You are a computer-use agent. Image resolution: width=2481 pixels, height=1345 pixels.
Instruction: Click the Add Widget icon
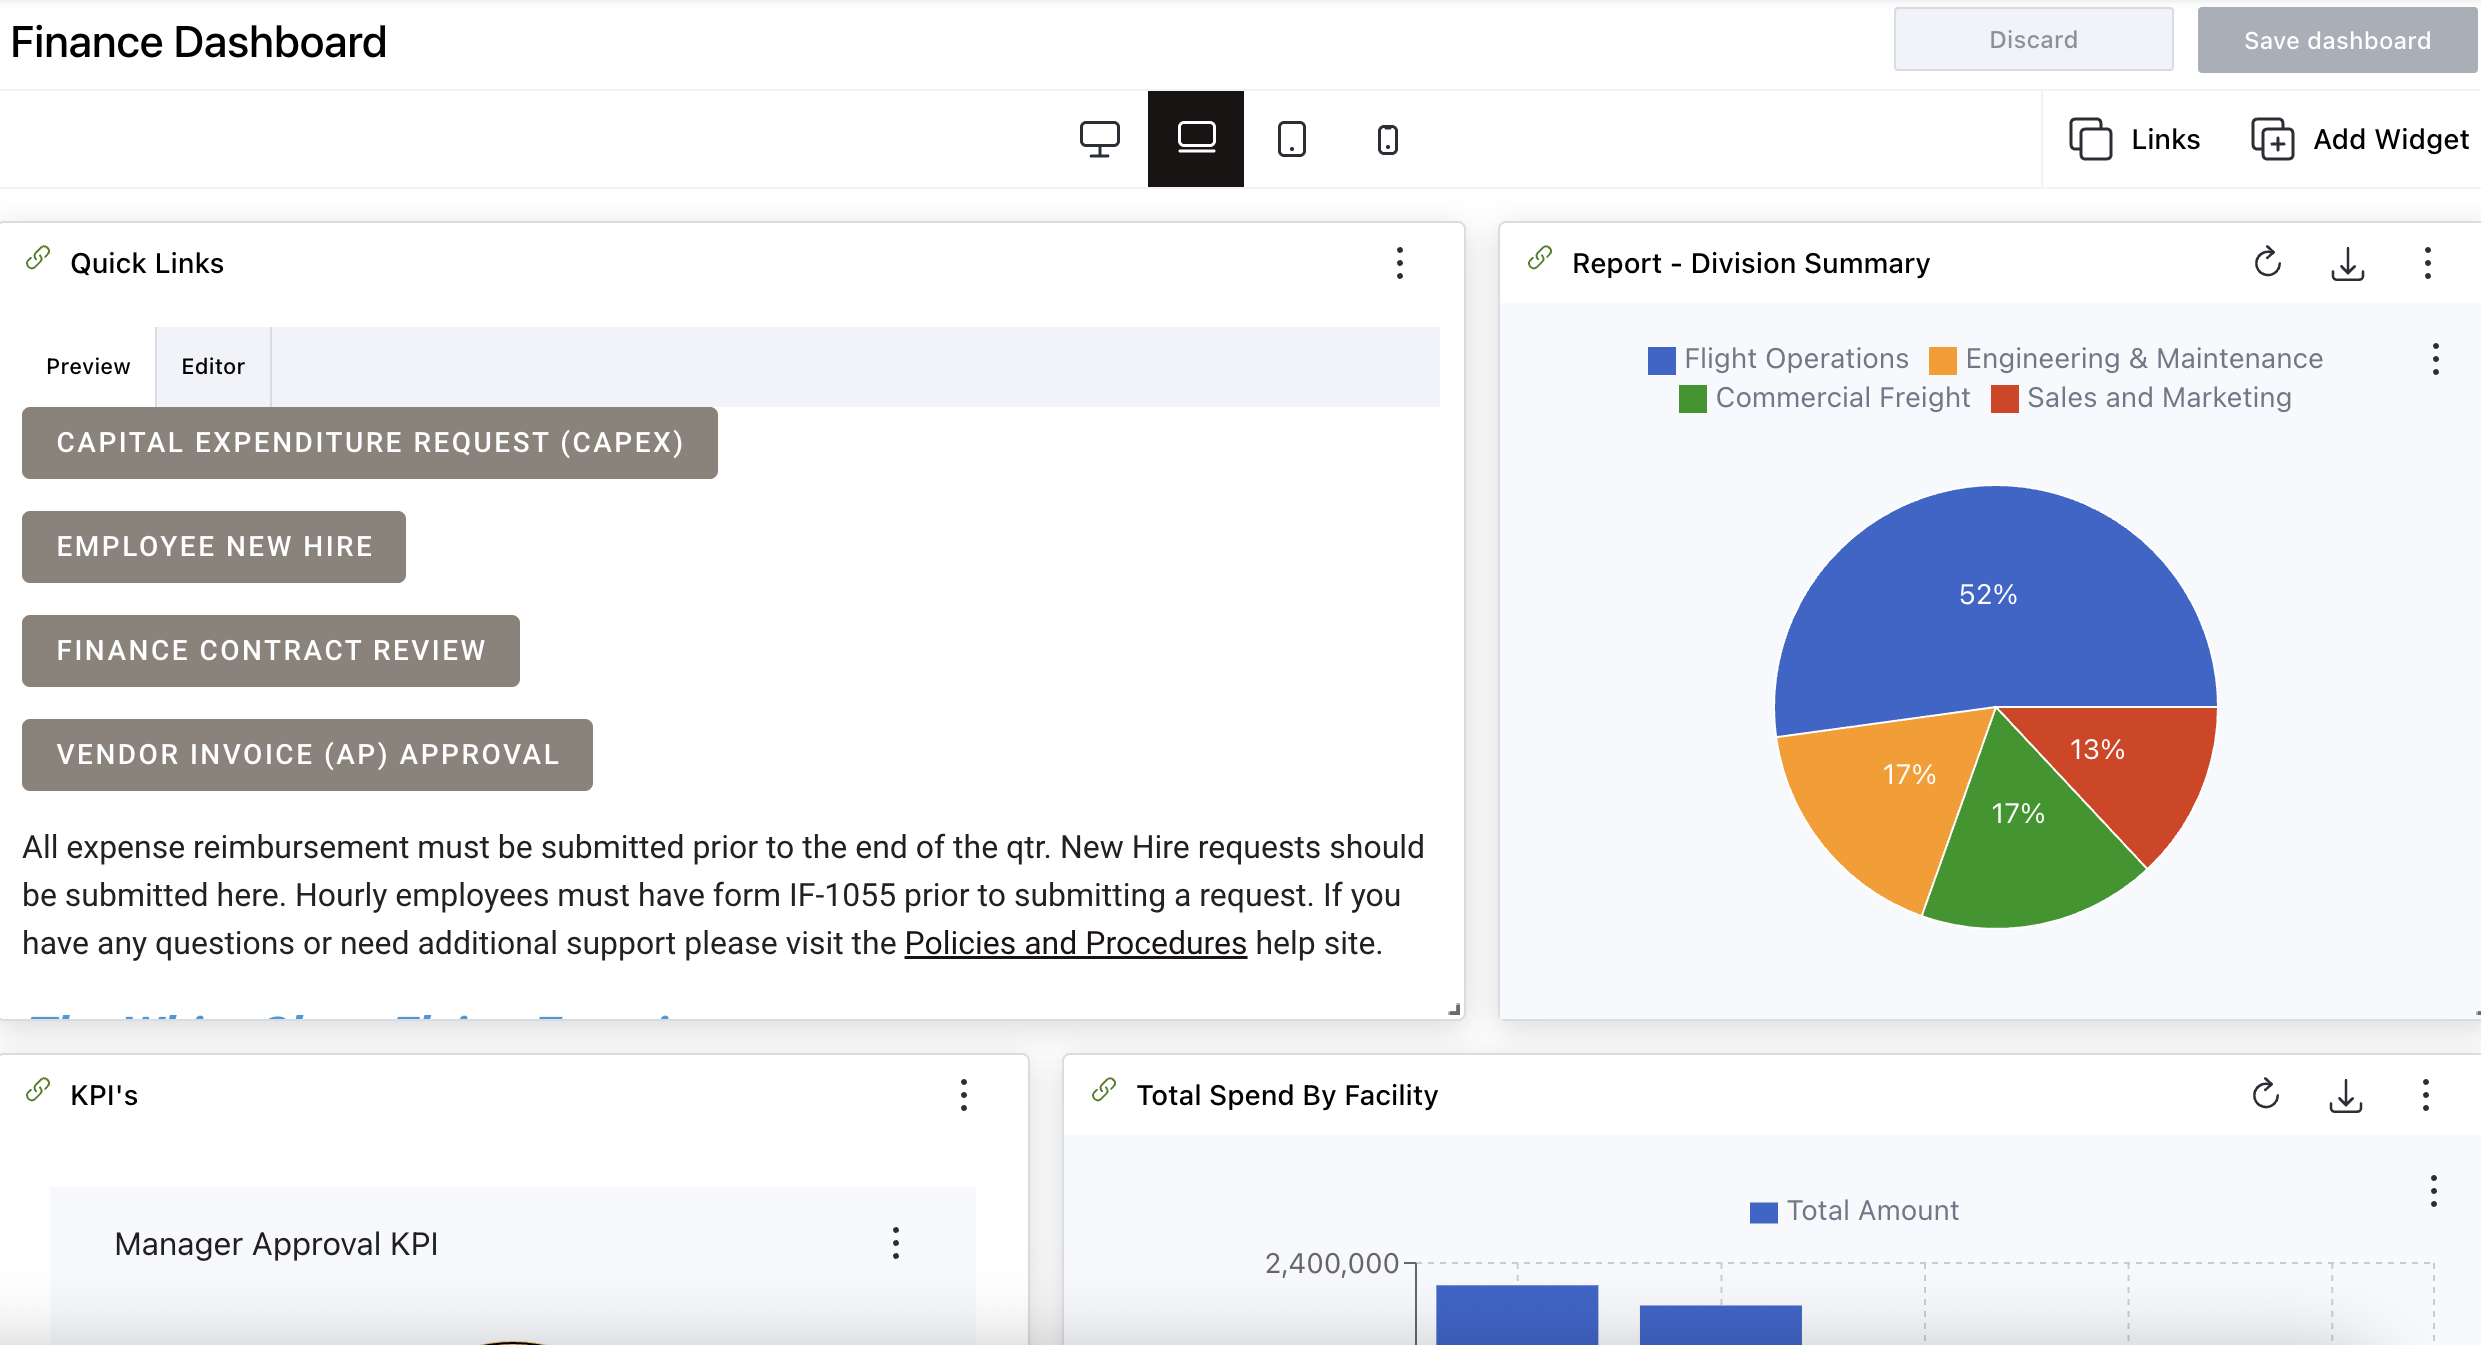(2273, 139)
